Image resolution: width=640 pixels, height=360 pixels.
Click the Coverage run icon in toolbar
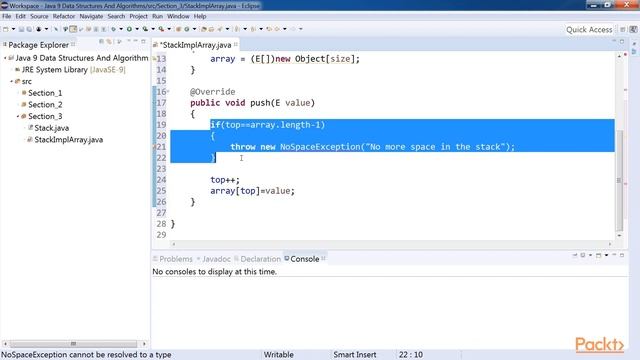tap(145, 29)
